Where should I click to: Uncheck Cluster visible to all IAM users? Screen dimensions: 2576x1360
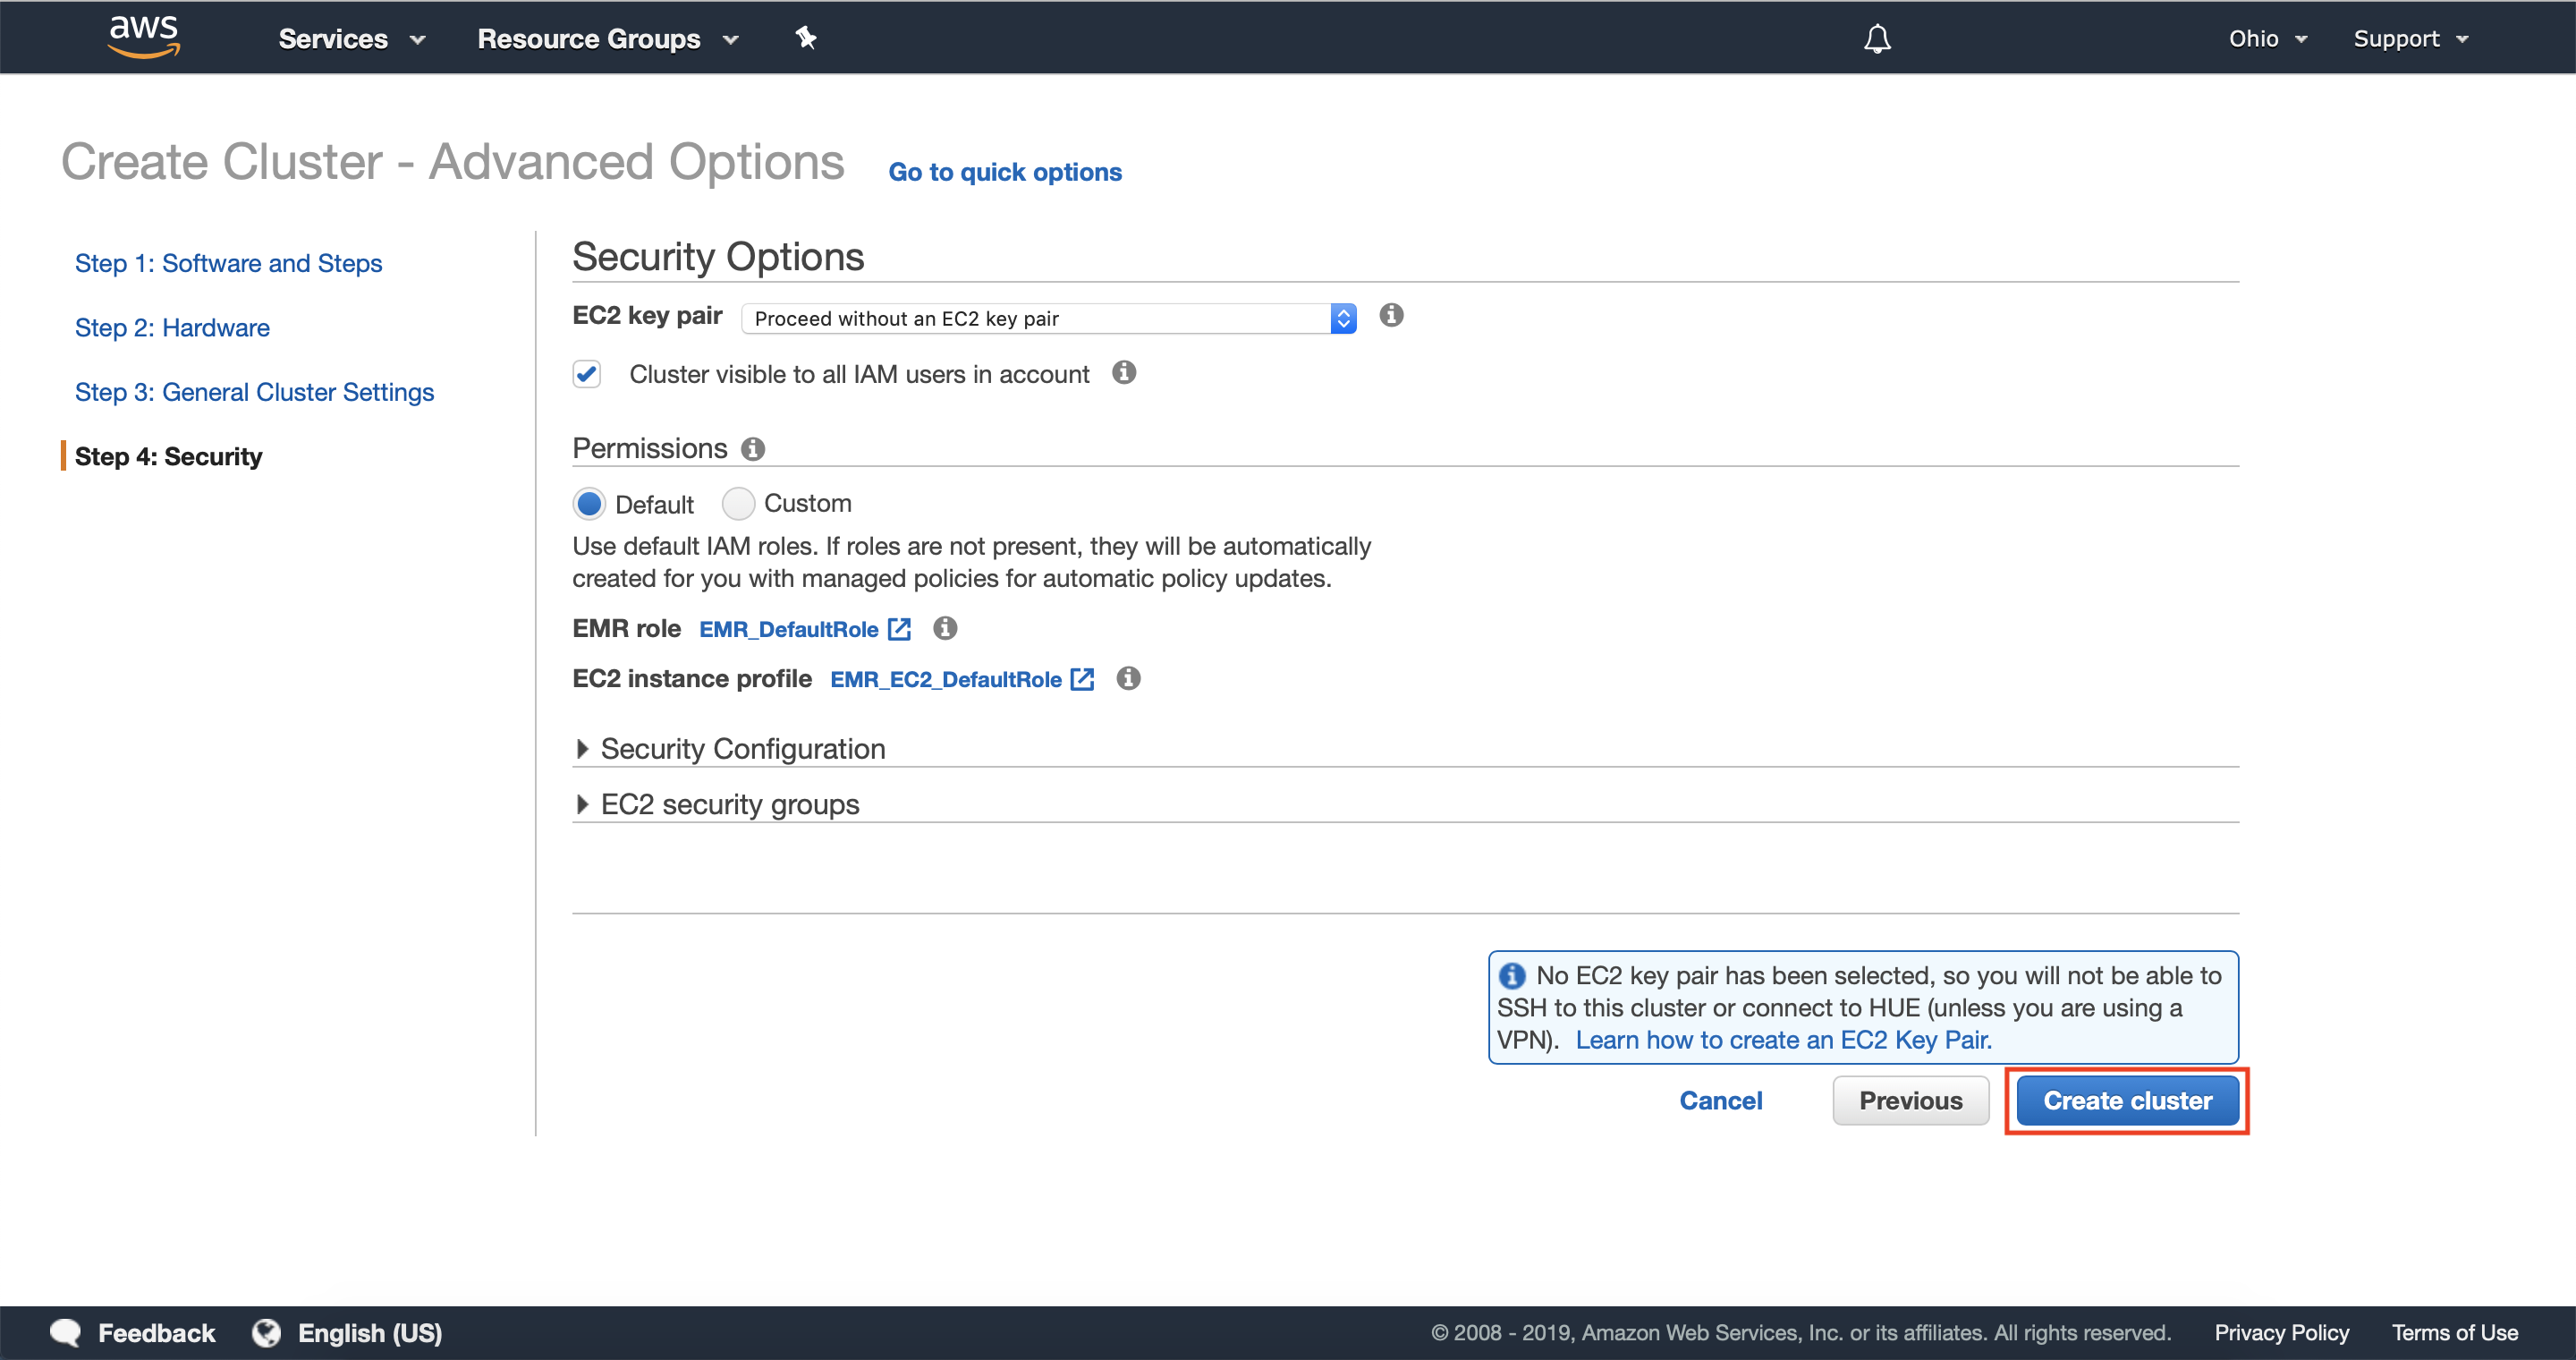(x=587, y=374)
